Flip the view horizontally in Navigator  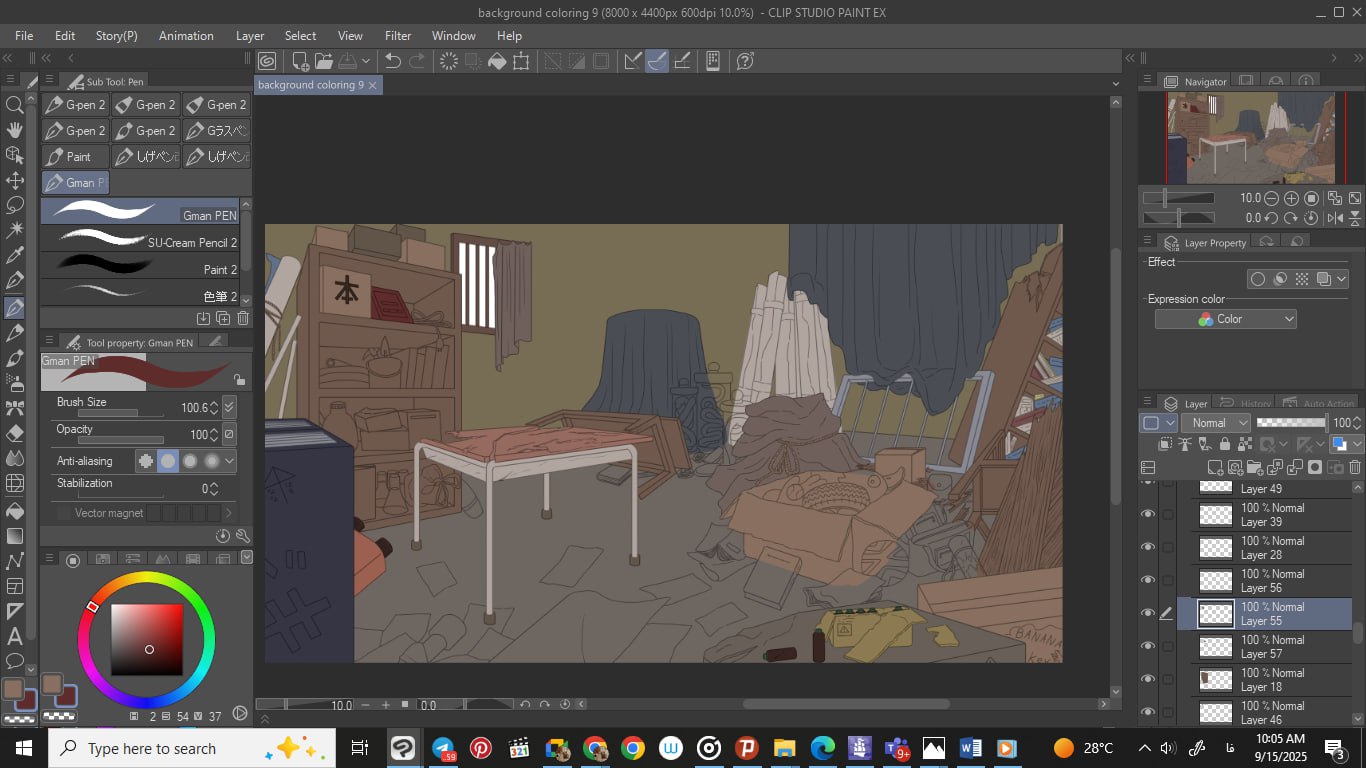[1335, 218]
